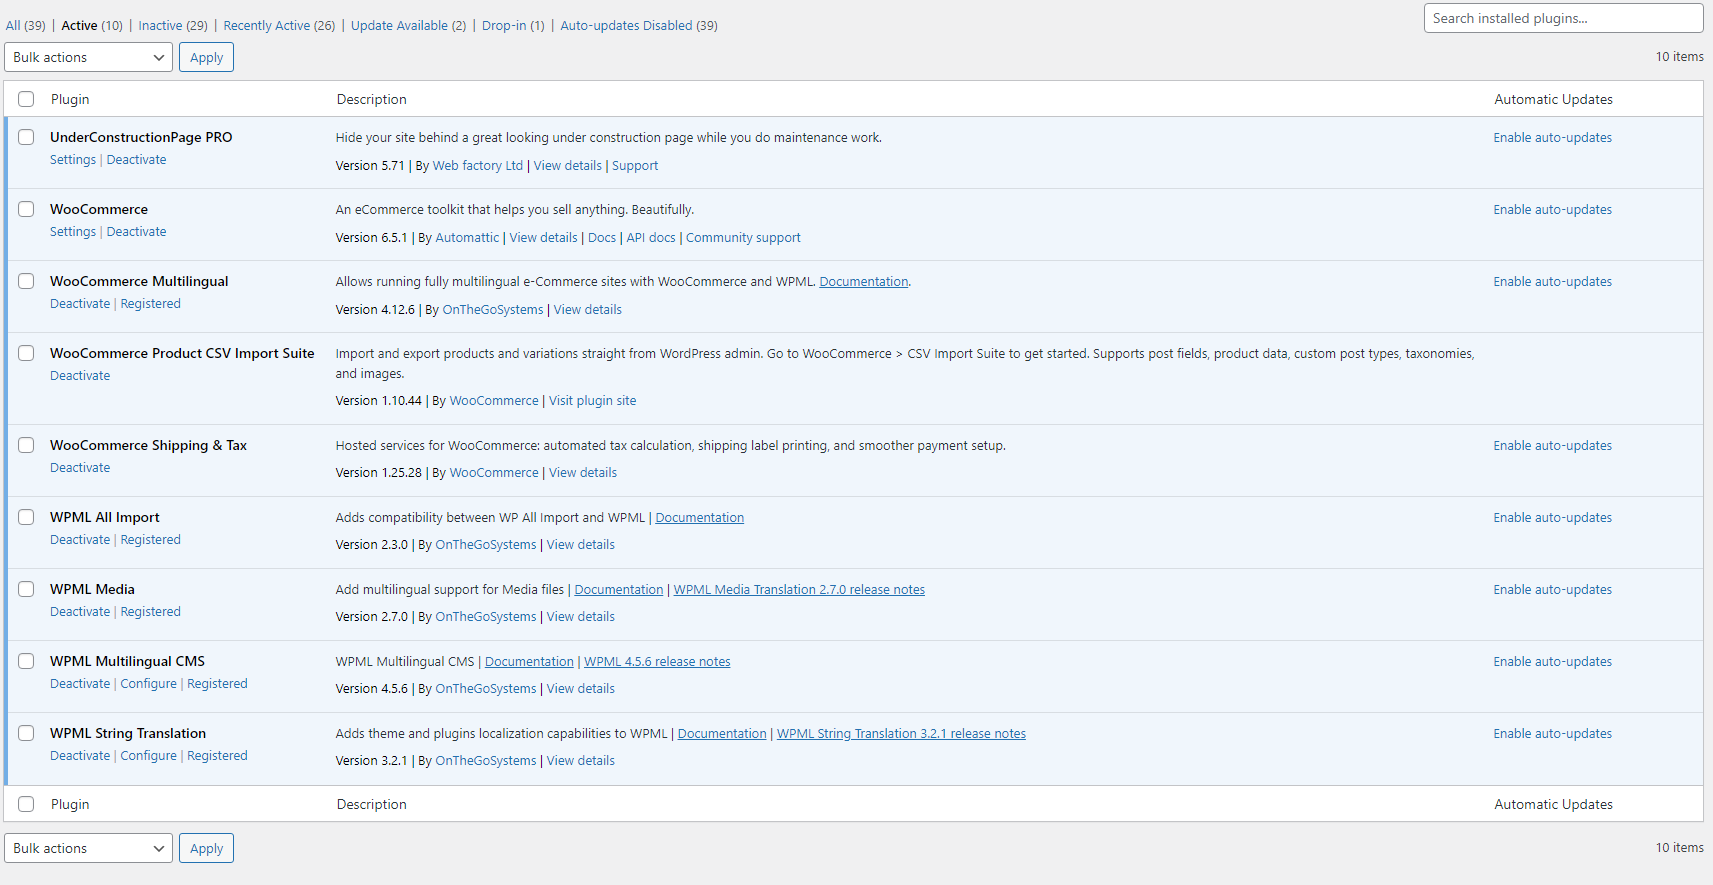Viewport: 1713px width, 885px height.
Task: Deactivate WPML String Translation
Action: click(x=80, y=756)
